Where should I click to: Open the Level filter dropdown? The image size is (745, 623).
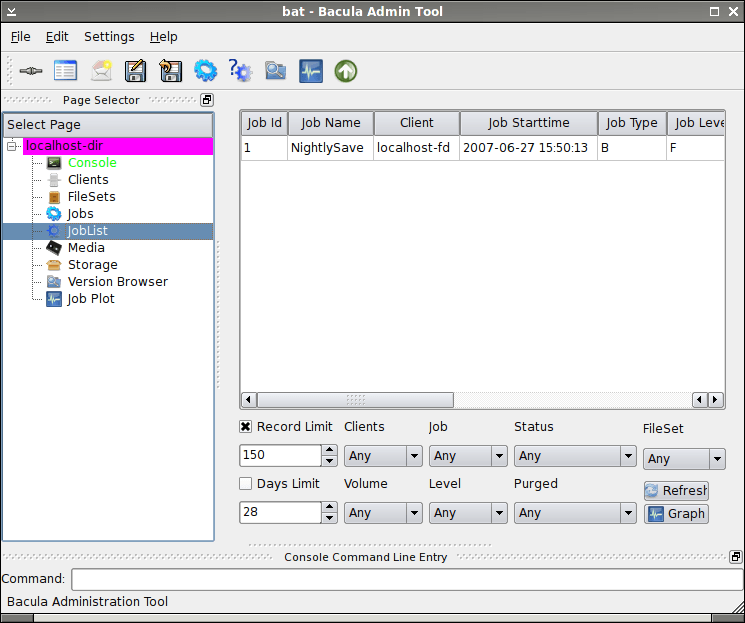(x=468, y=513)
